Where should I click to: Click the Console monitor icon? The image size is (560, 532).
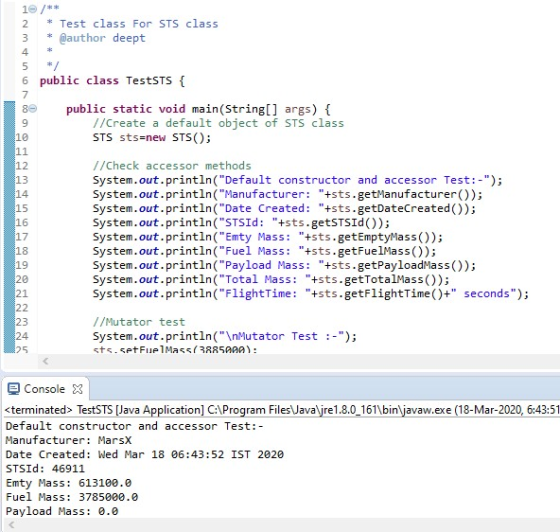[14, 389]
